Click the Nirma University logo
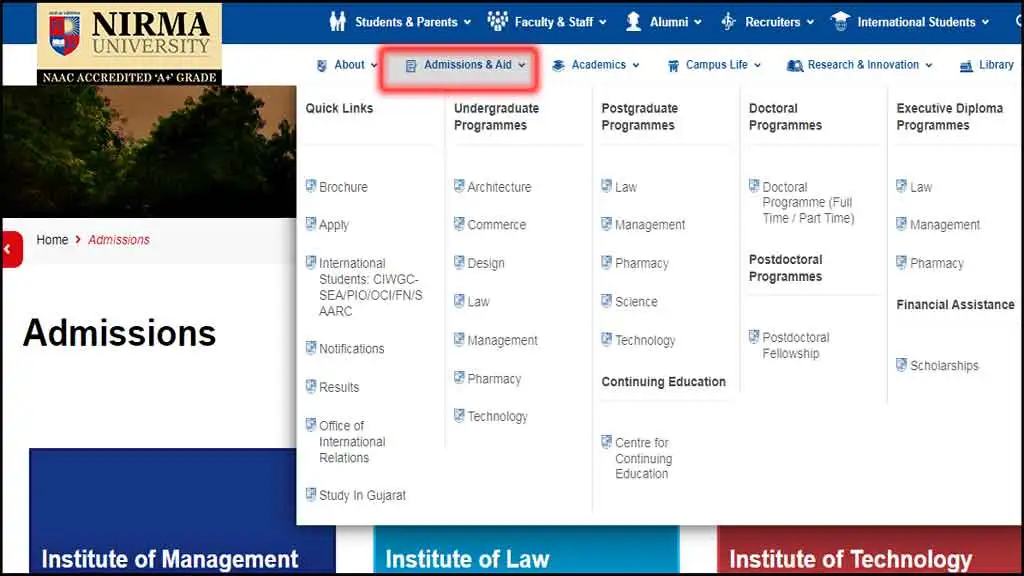1024x576 pixels. tap(129, 43)
